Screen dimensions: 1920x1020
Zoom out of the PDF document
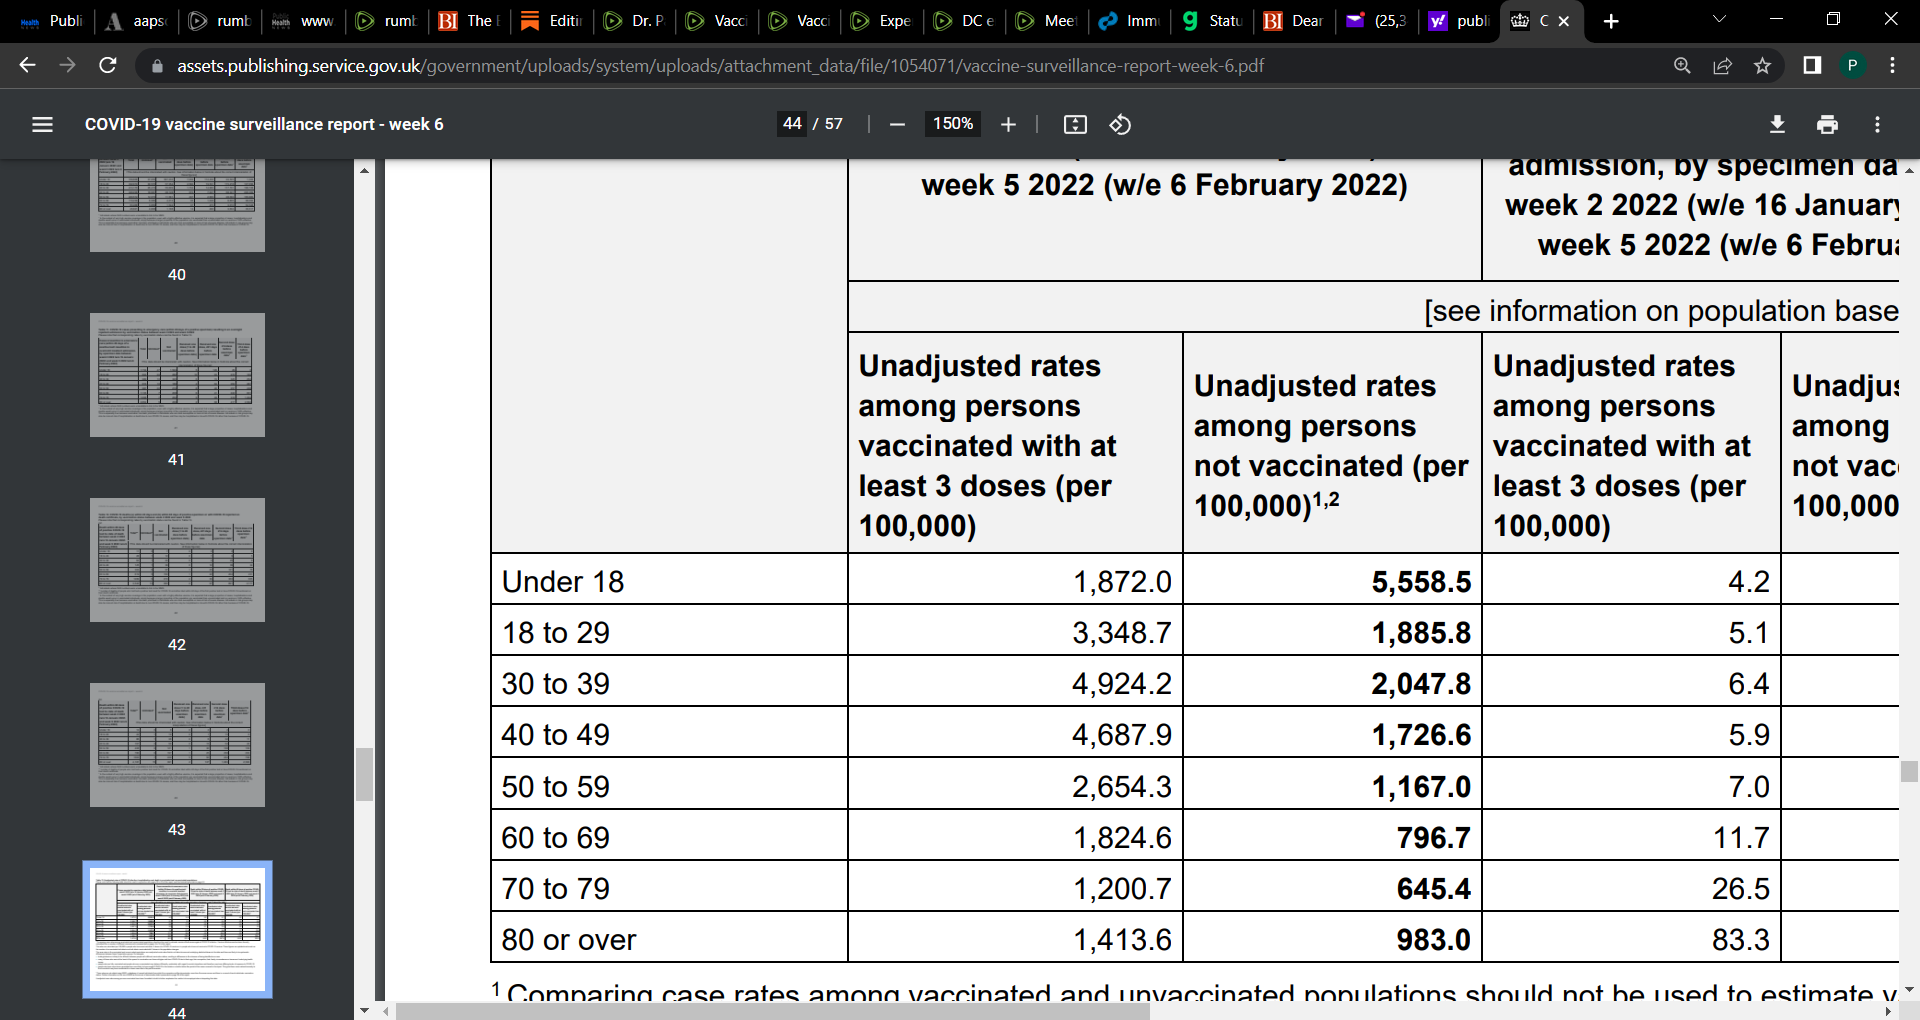pos(897,124)
